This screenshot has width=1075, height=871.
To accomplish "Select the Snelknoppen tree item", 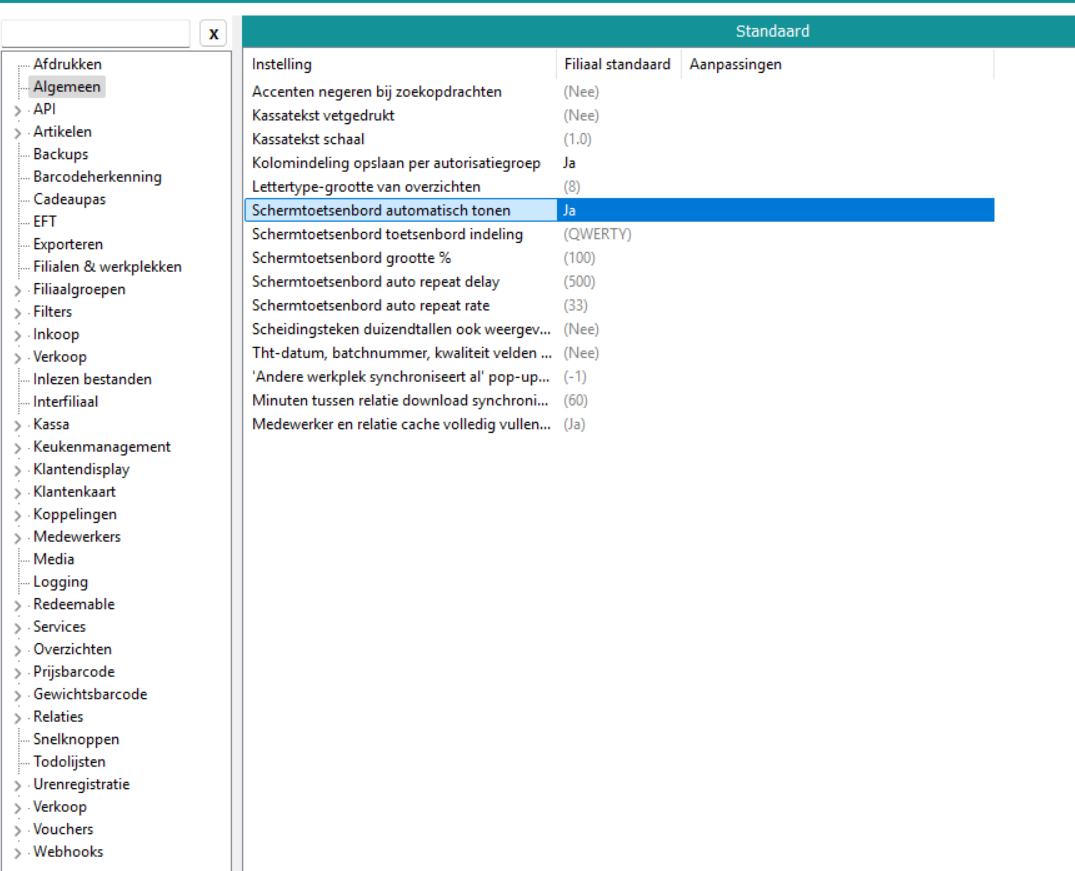I will pos(76,739).
